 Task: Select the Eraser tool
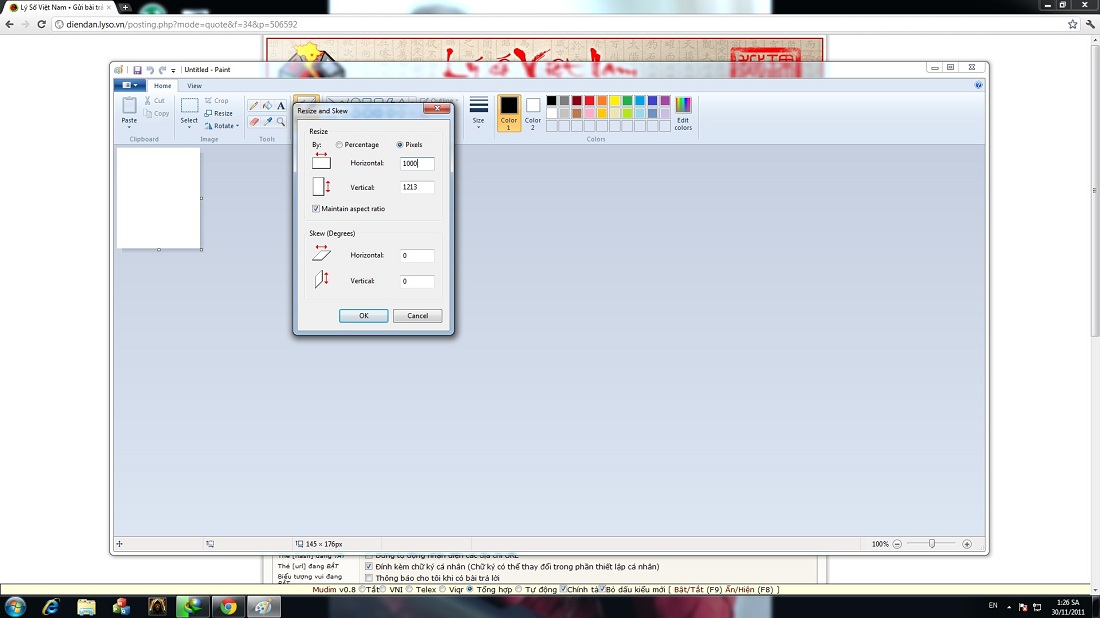point(254,122)
